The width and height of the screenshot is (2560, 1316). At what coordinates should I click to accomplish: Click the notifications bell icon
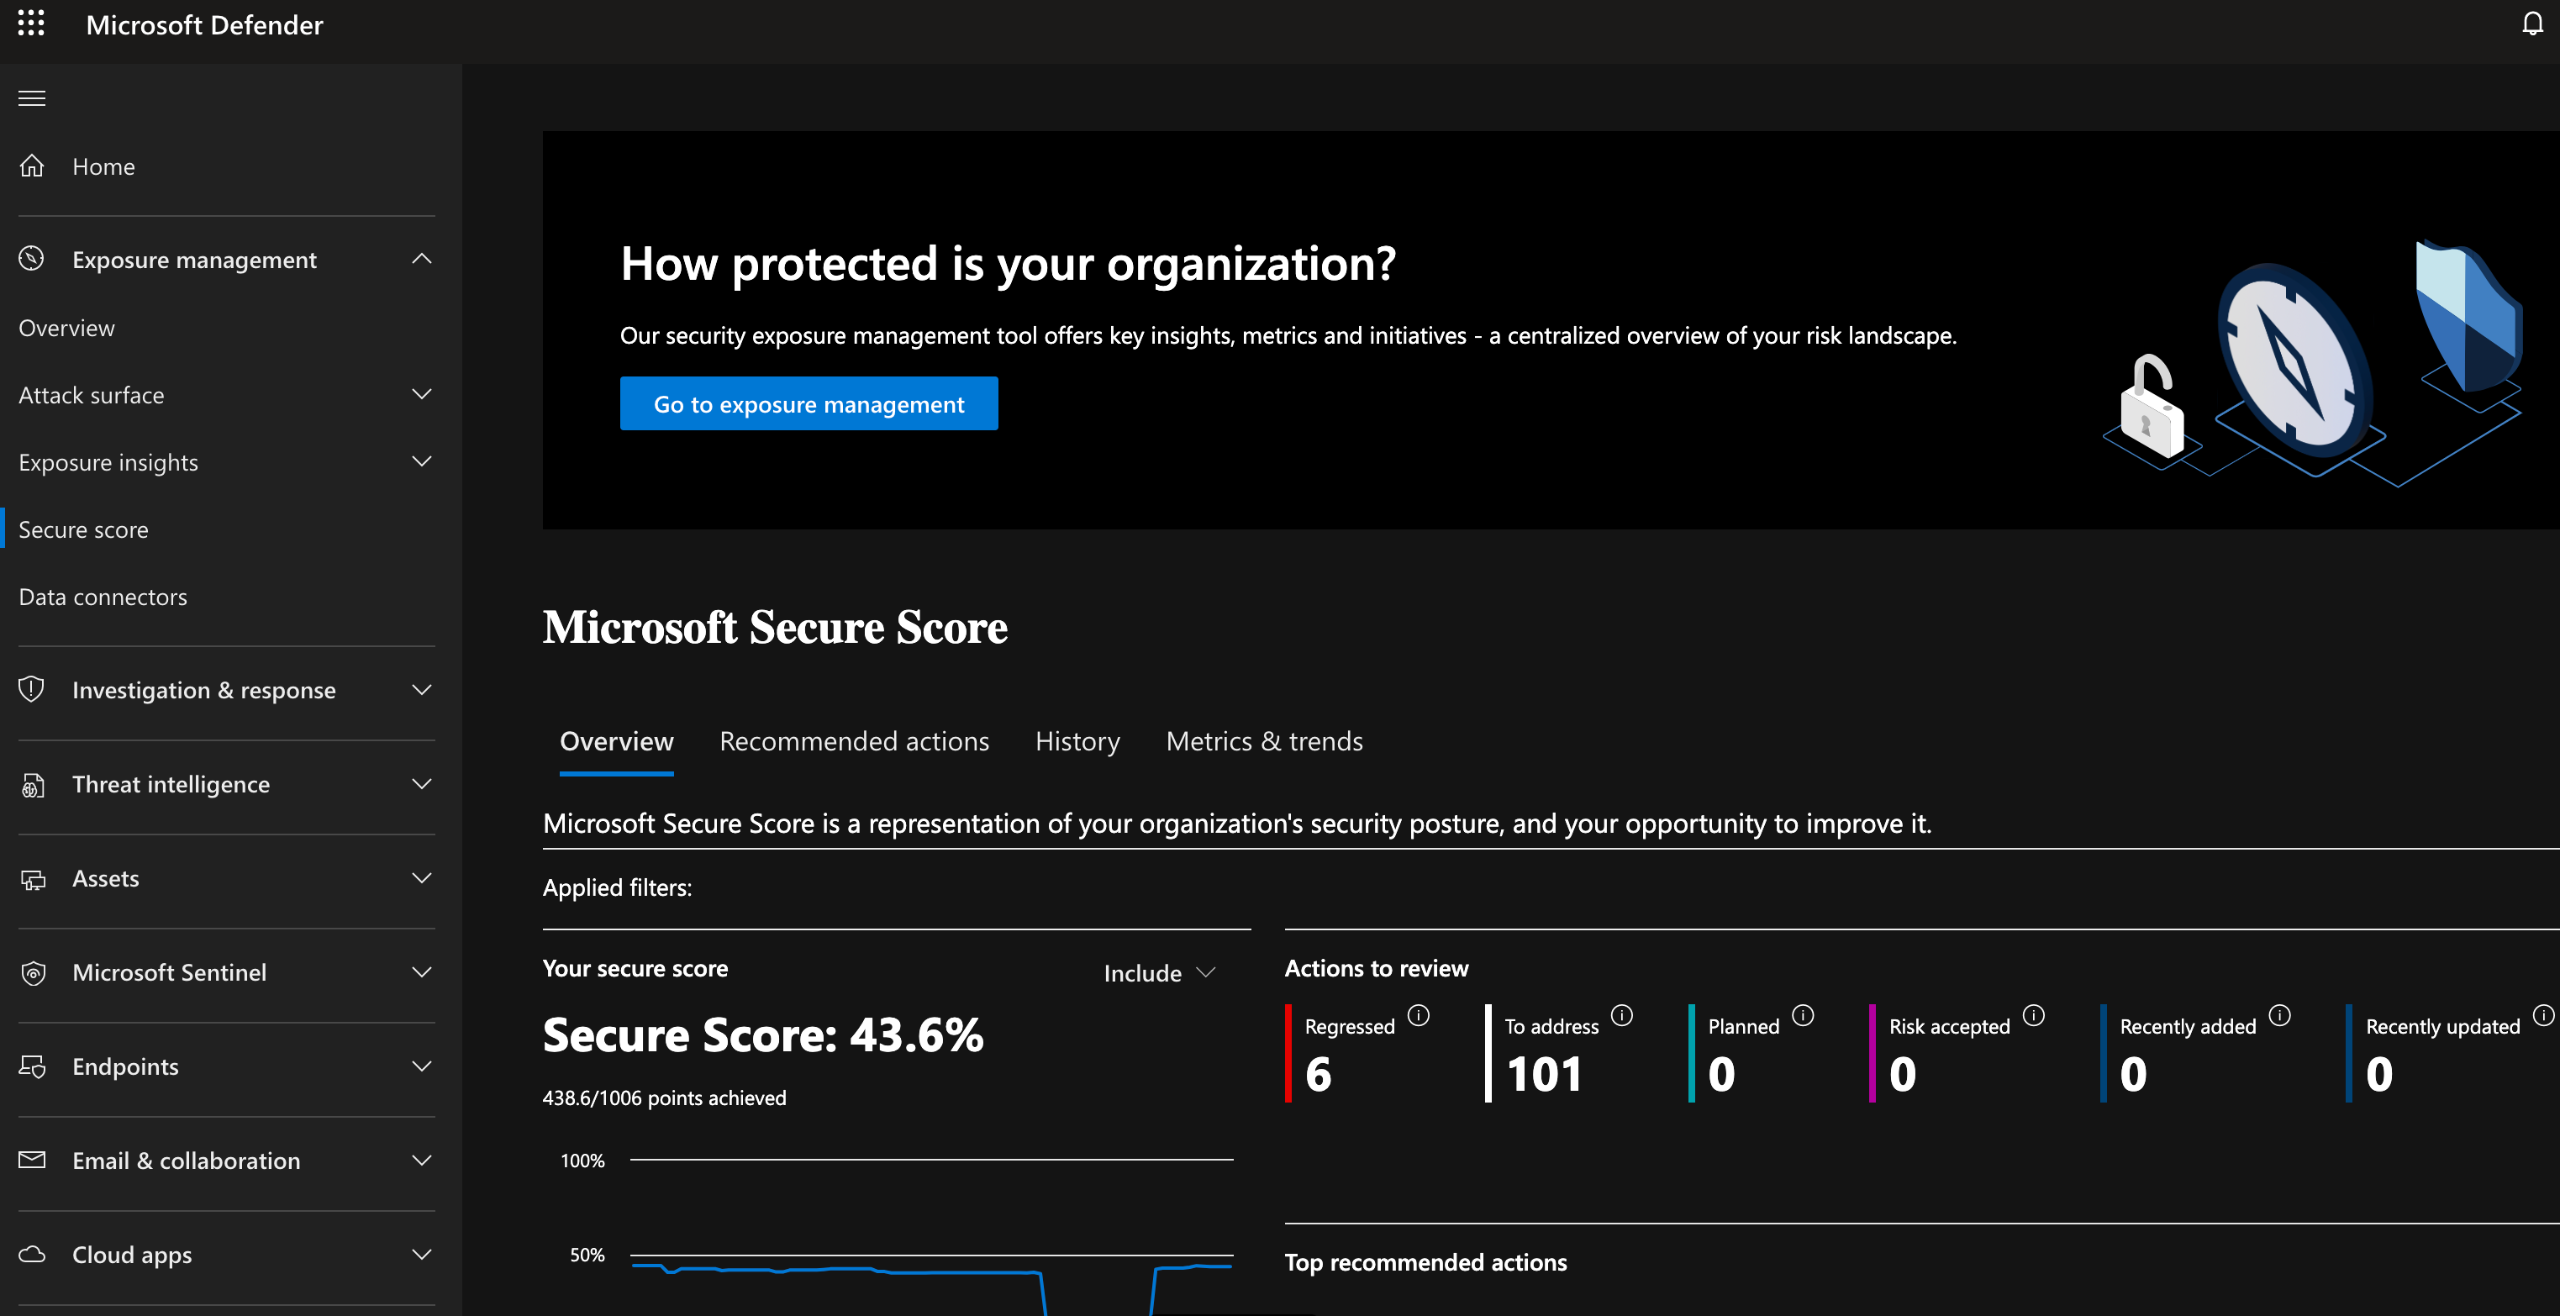pos(2532,24)
